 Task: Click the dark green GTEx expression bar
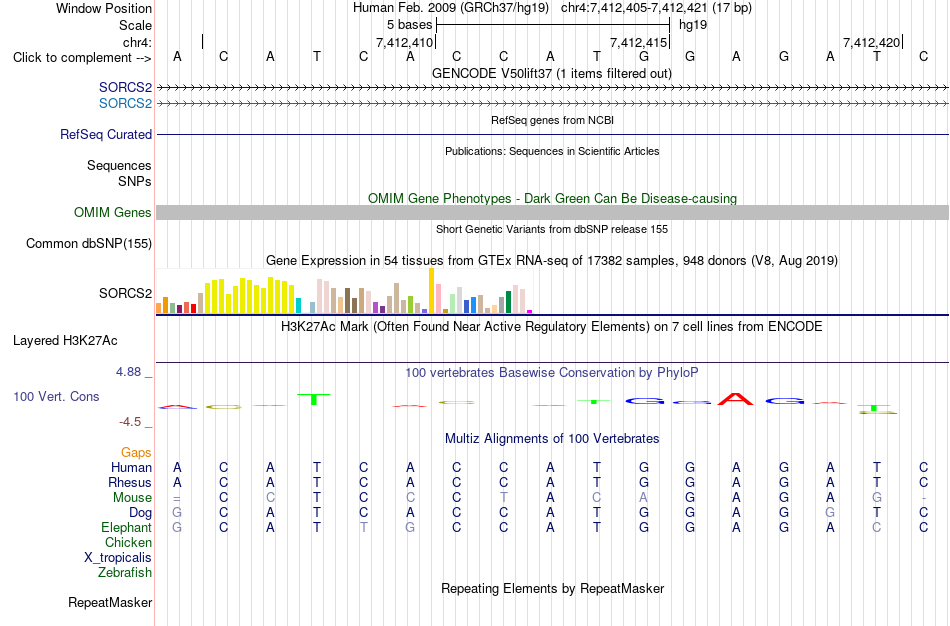(x=508, y=302)
